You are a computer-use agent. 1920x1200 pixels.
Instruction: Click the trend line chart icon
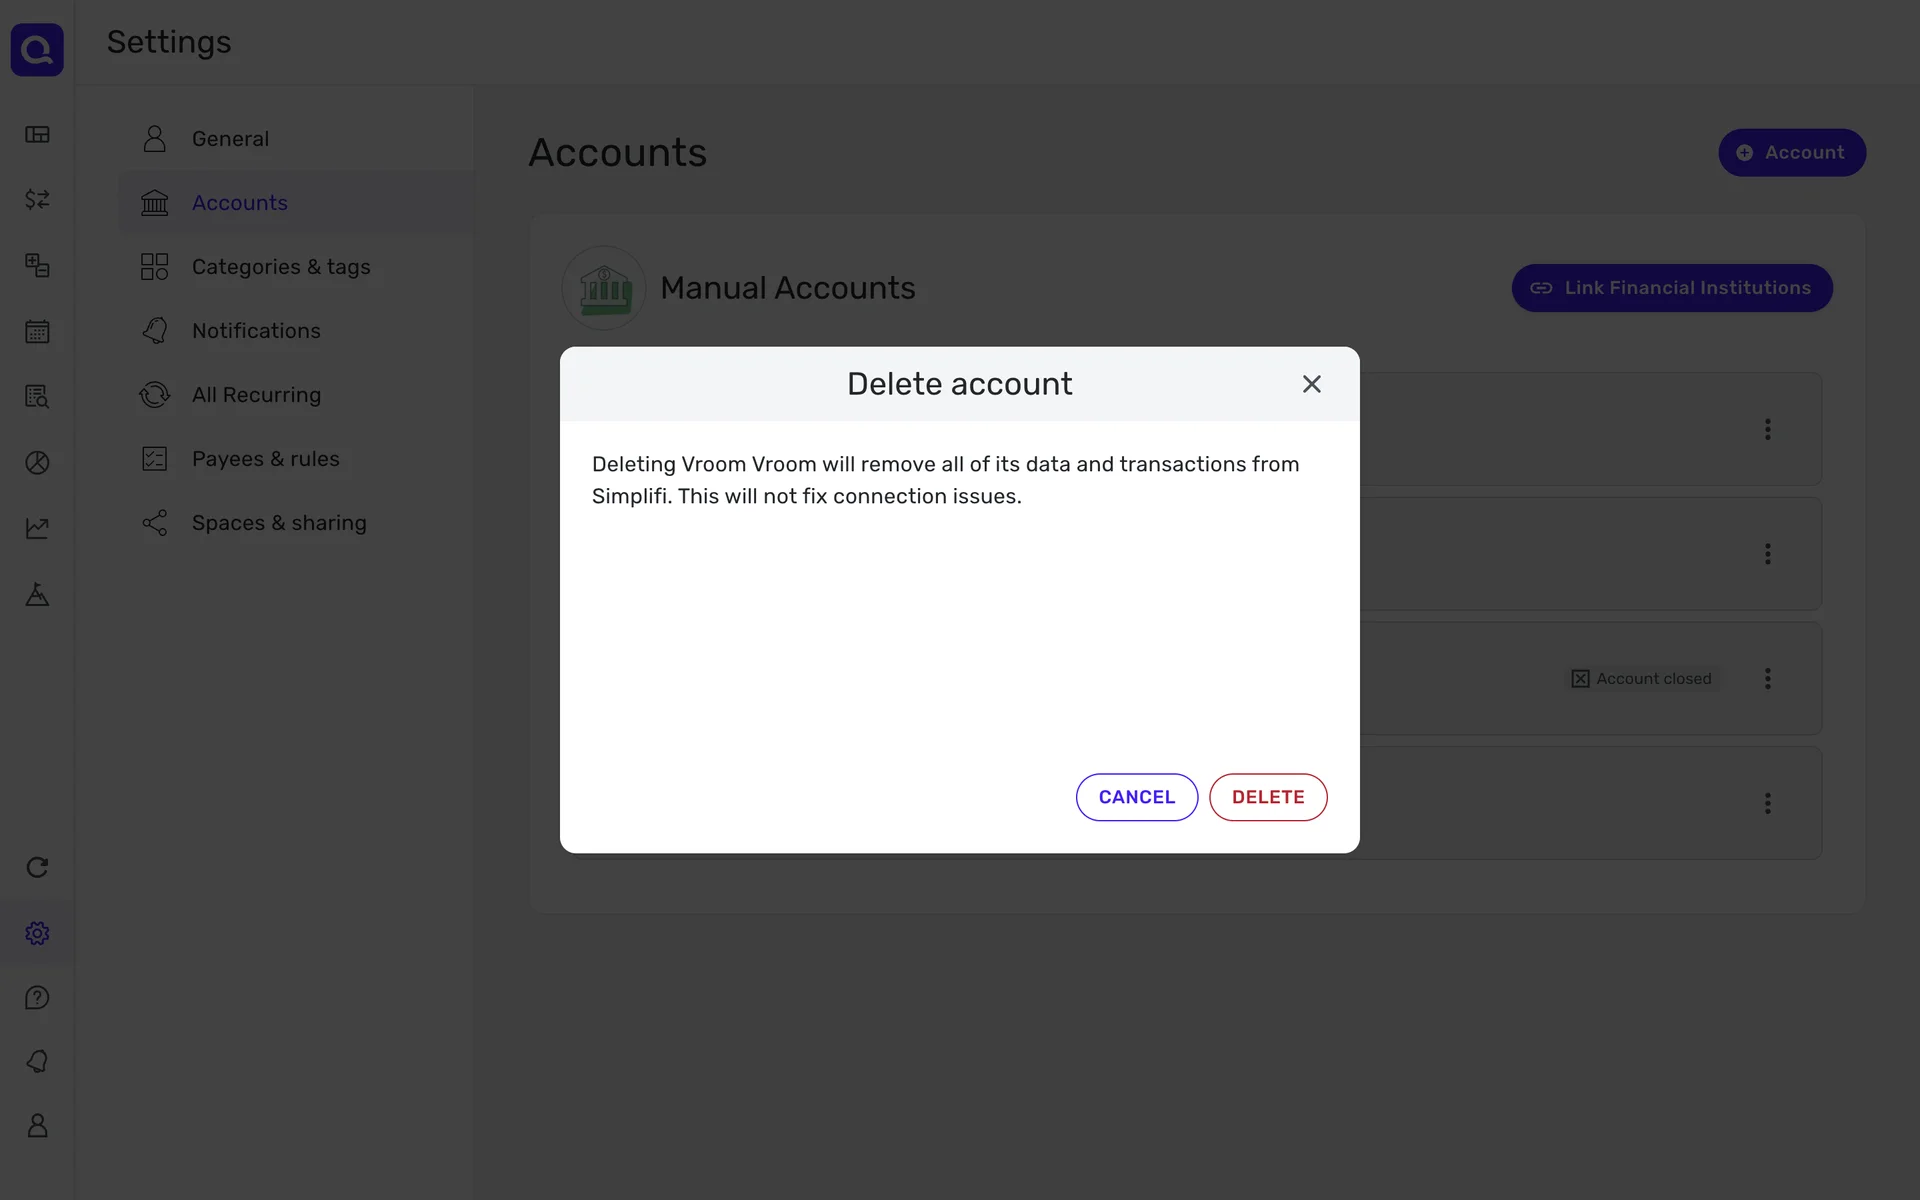point(37,528)
